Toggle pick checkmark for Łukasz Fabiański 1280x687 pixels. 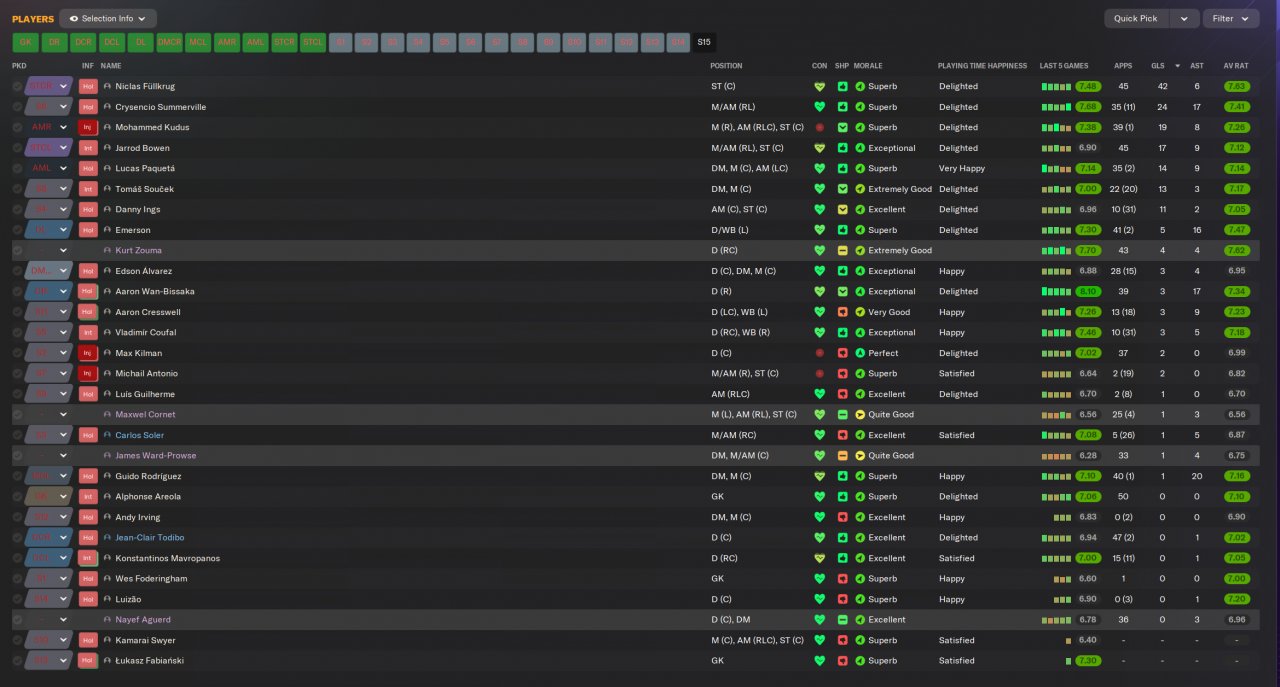coord(17,660)
